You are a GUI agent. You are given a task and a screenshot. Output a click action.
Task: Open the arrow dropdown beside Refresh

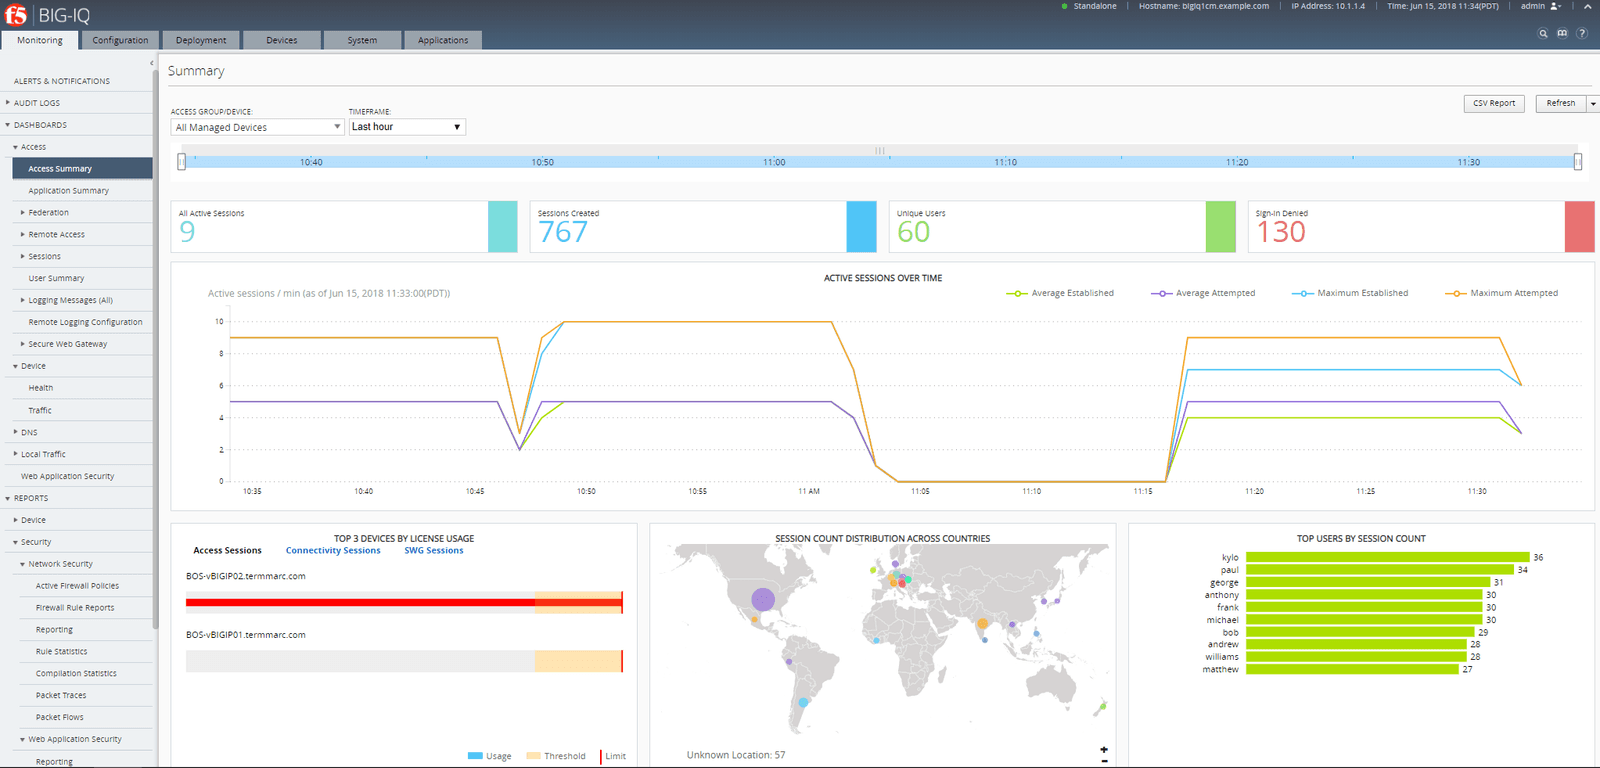pos(1593,104)
